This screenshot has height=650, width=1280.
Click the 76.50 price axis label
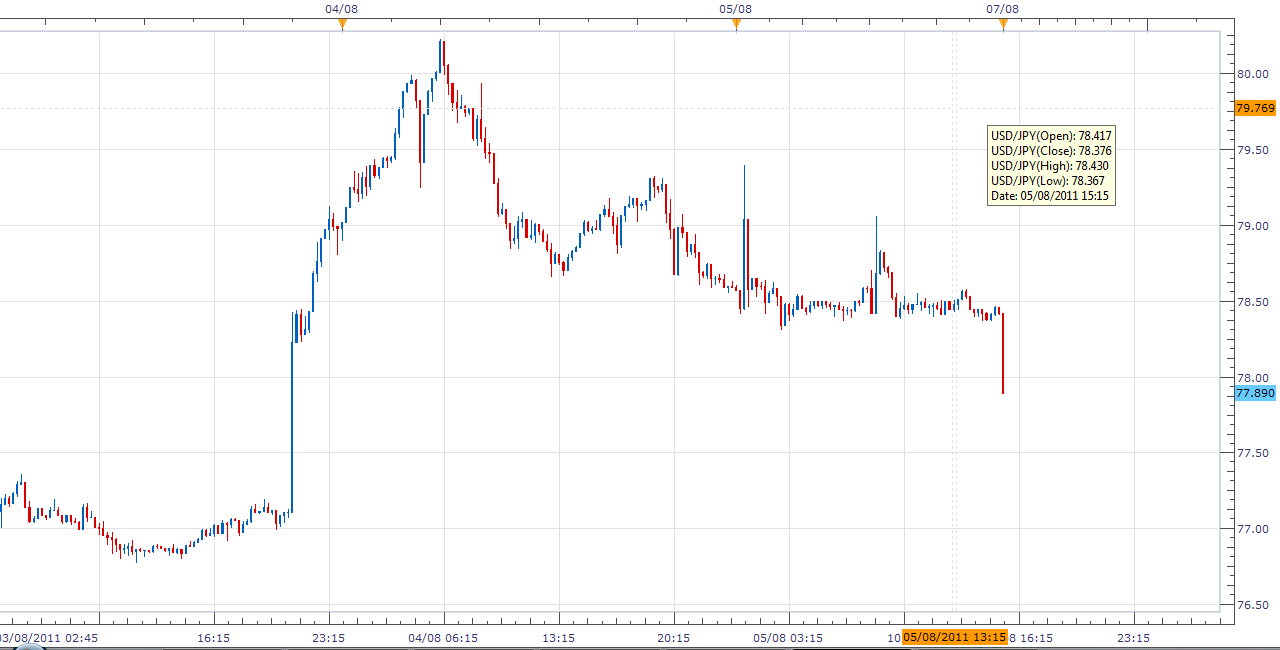click(x=1253, y=605)
